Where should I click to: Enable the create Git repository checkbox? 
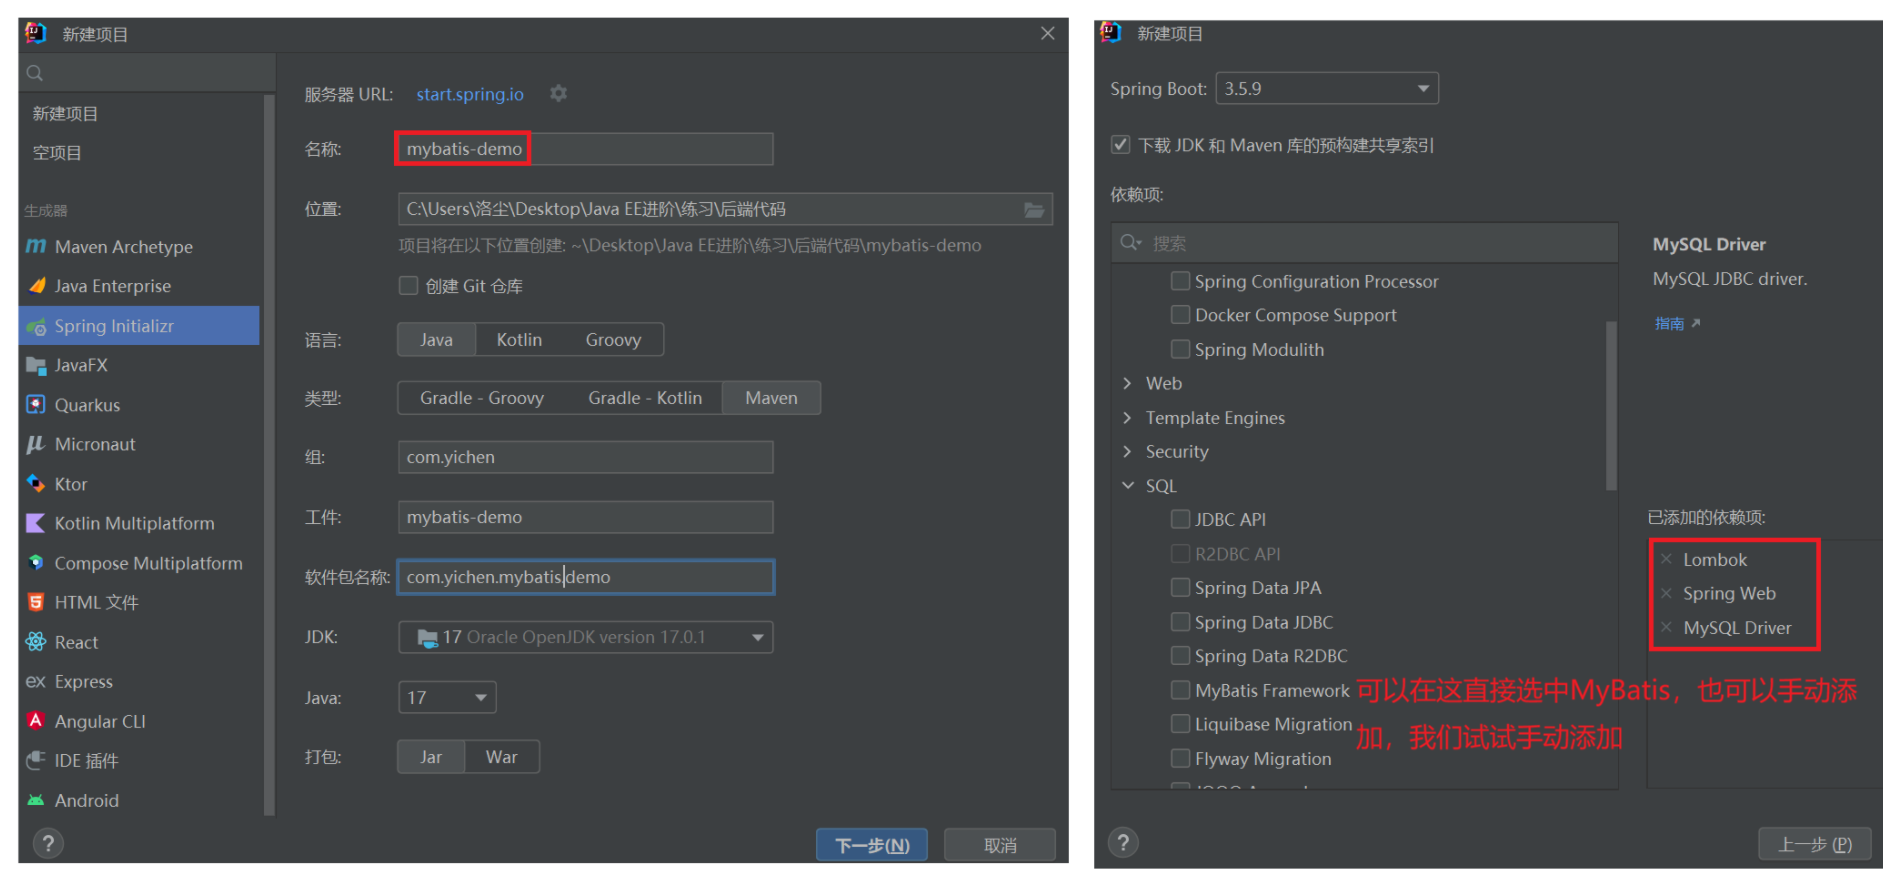coord(408,286)
